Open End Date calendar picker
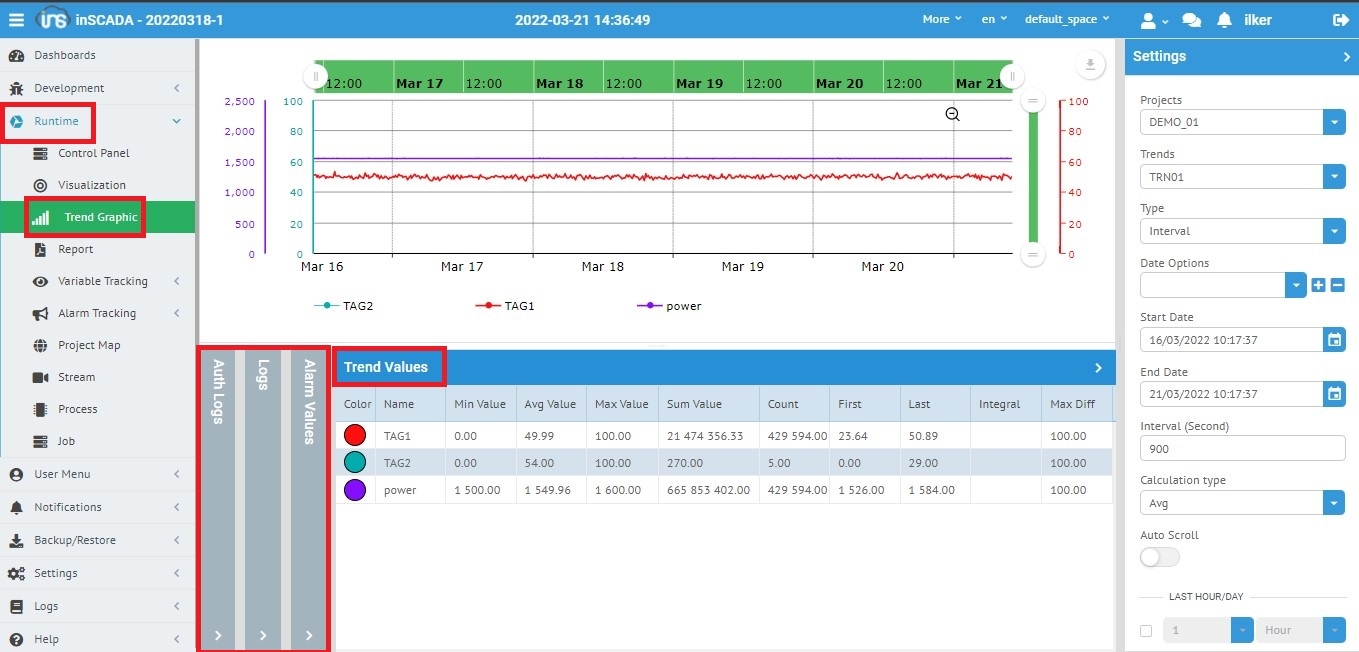This screenshot has width=1359, height=652. (x=1334, y=394)
